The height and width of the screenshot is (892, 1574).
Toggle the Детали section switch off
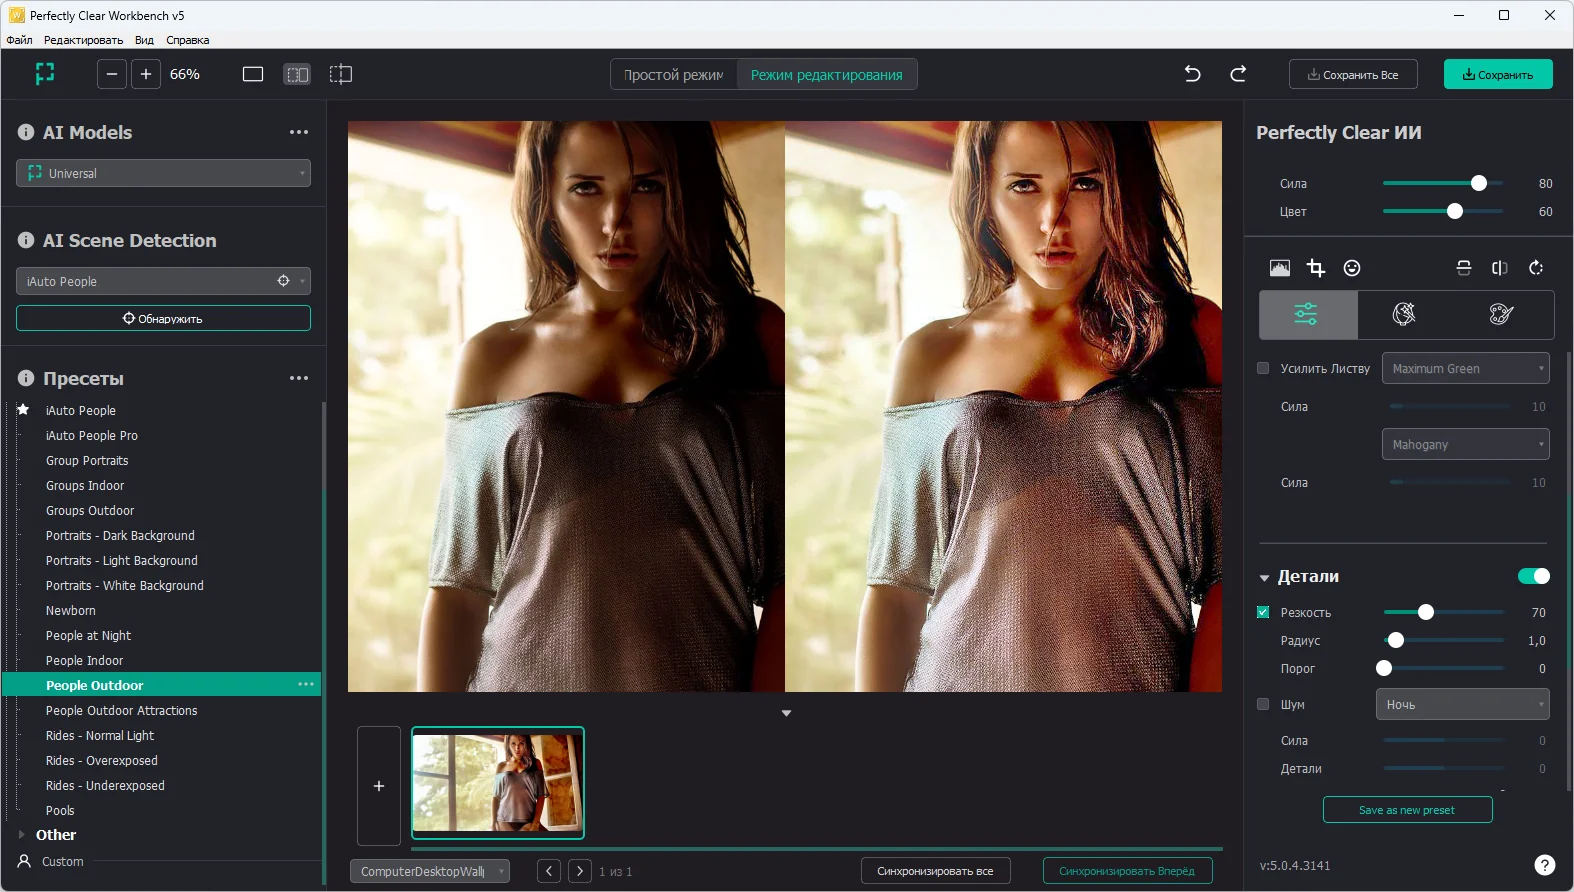click(x=1533, y=576)
